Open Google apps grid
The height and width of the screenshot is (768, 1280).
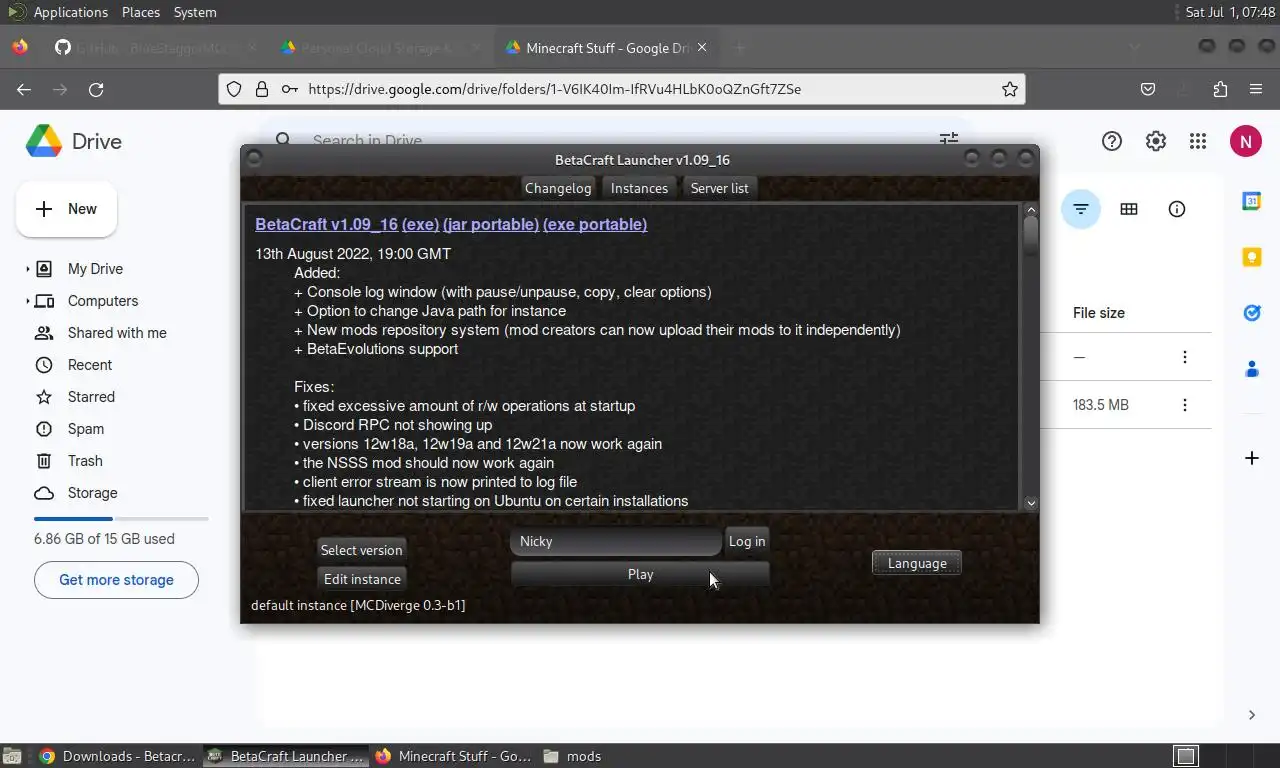tap(1198, 141)
